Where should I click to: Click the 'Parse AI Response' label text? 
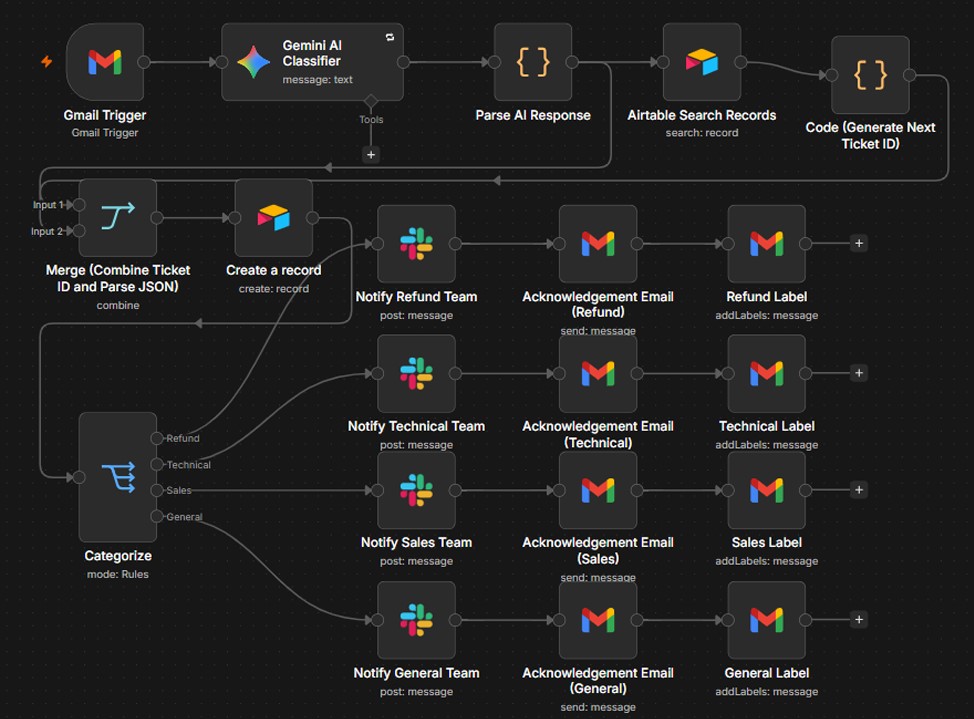pyautogui.click(x=533, y=116)
